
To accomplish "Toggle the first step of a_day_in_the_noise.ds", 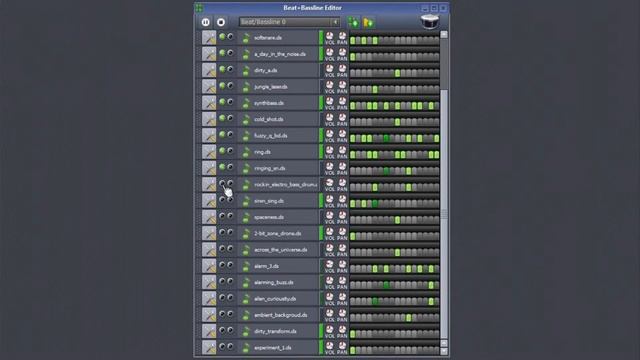I will coord(353,56).
